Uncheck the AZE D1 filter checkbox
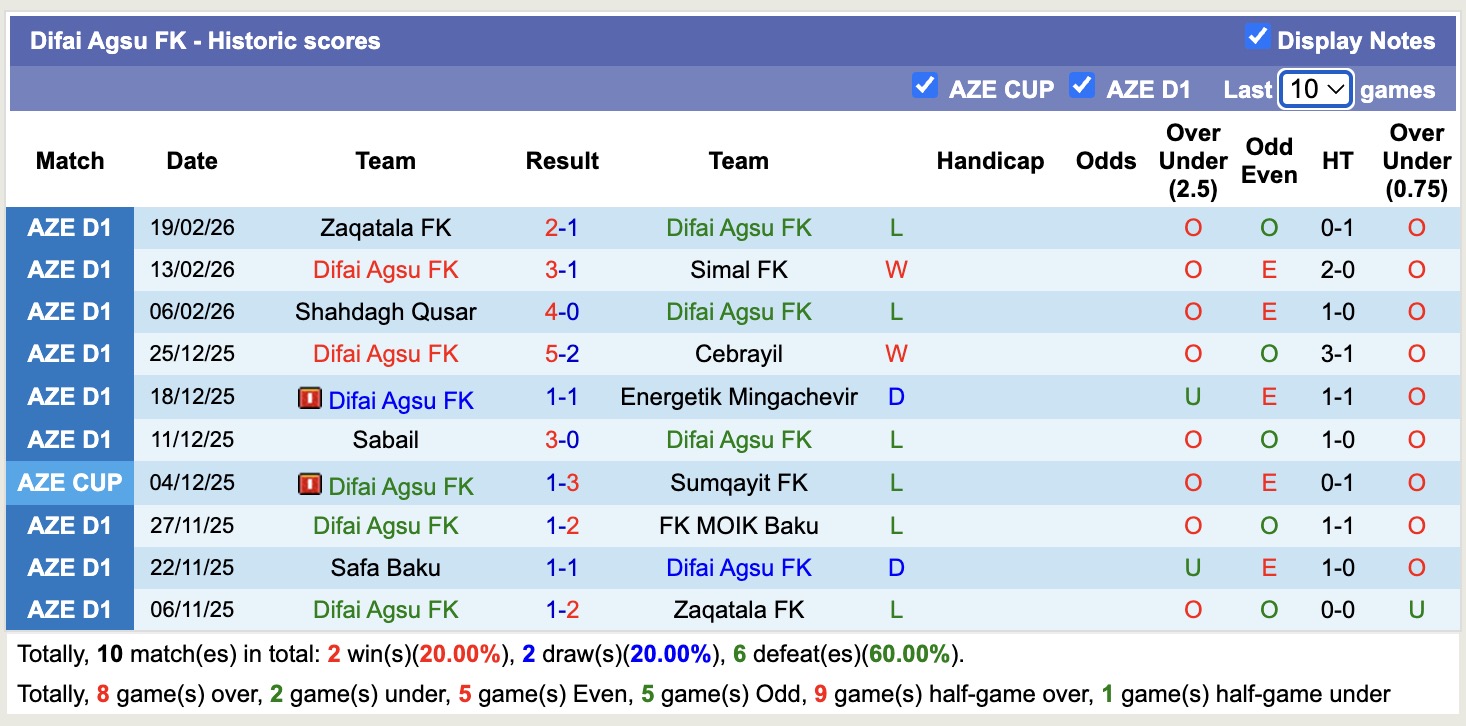Image resolution: width=1466 pixels, height=726 pixels. pos(1081,87)
